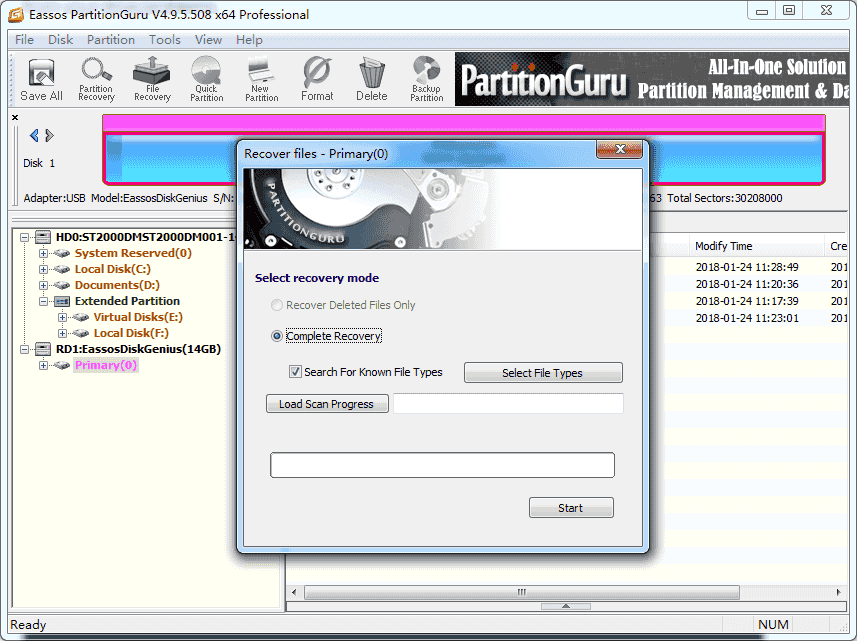Expand the Primary(0) partition node
Viewport: 857px width, 641px height.
pos(43,365)
